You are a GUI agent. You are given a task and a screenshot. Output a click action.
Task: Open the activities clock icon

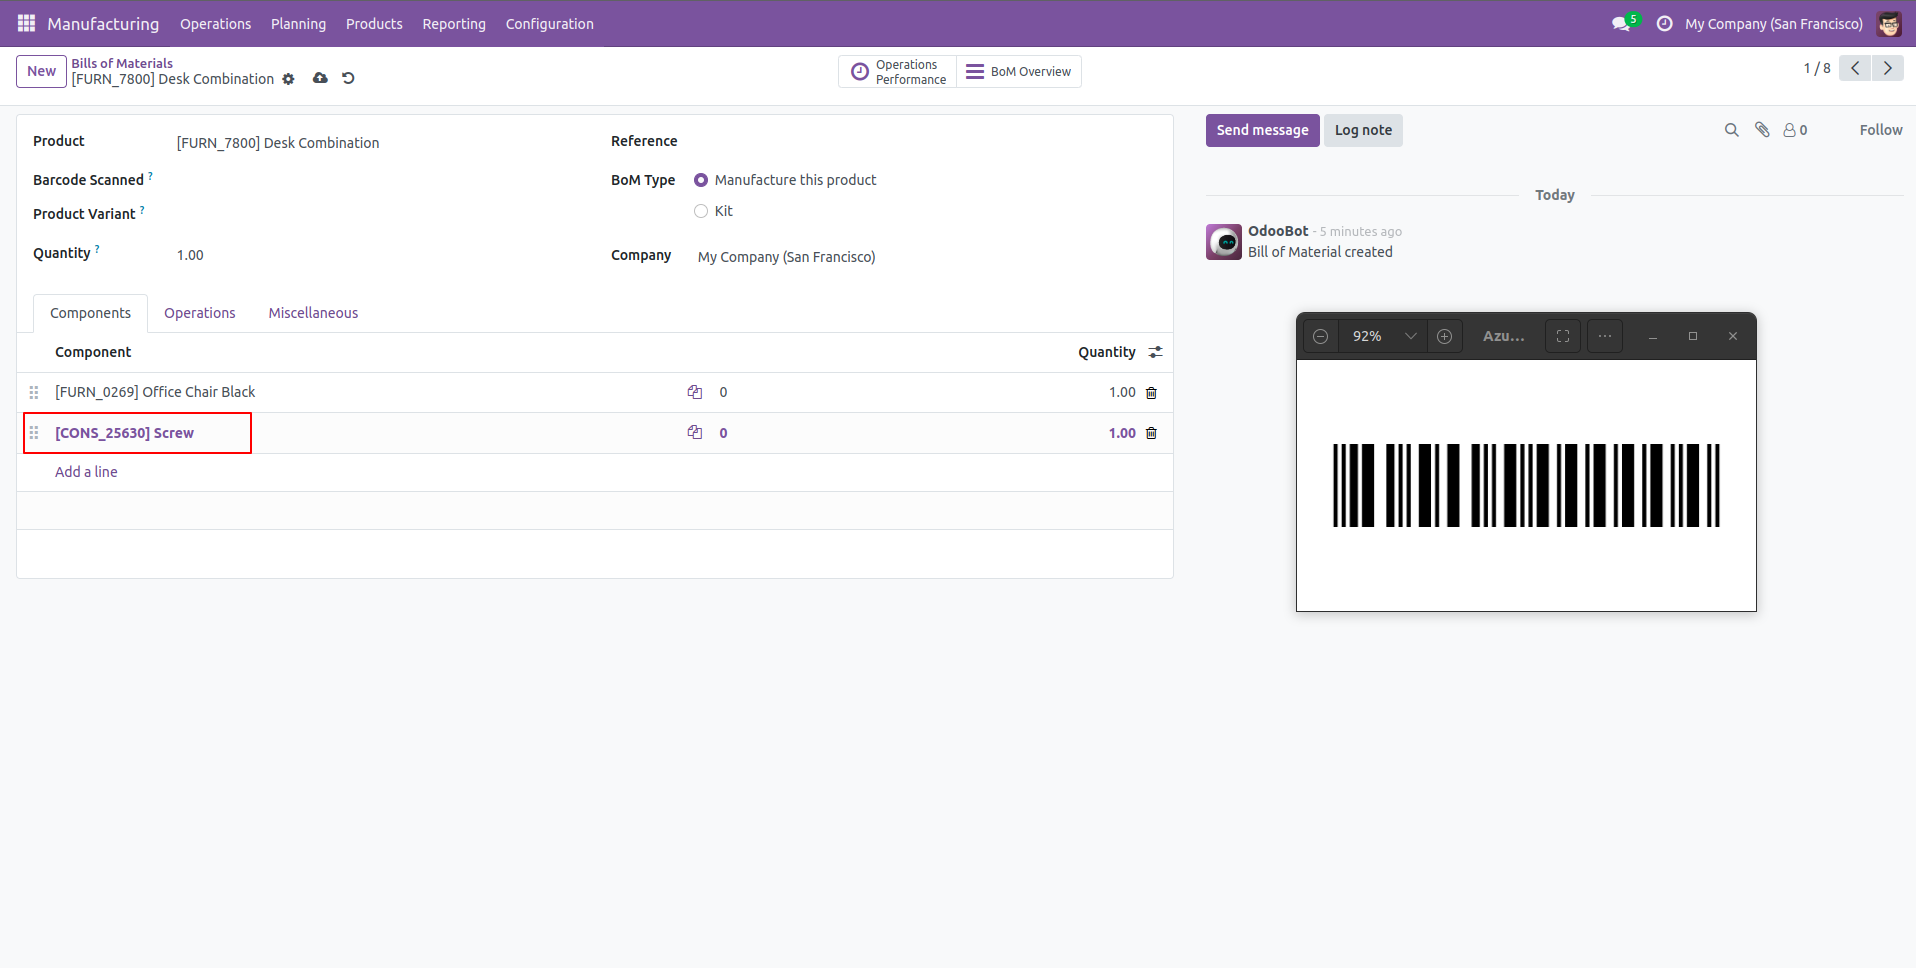pos(1664,23)
